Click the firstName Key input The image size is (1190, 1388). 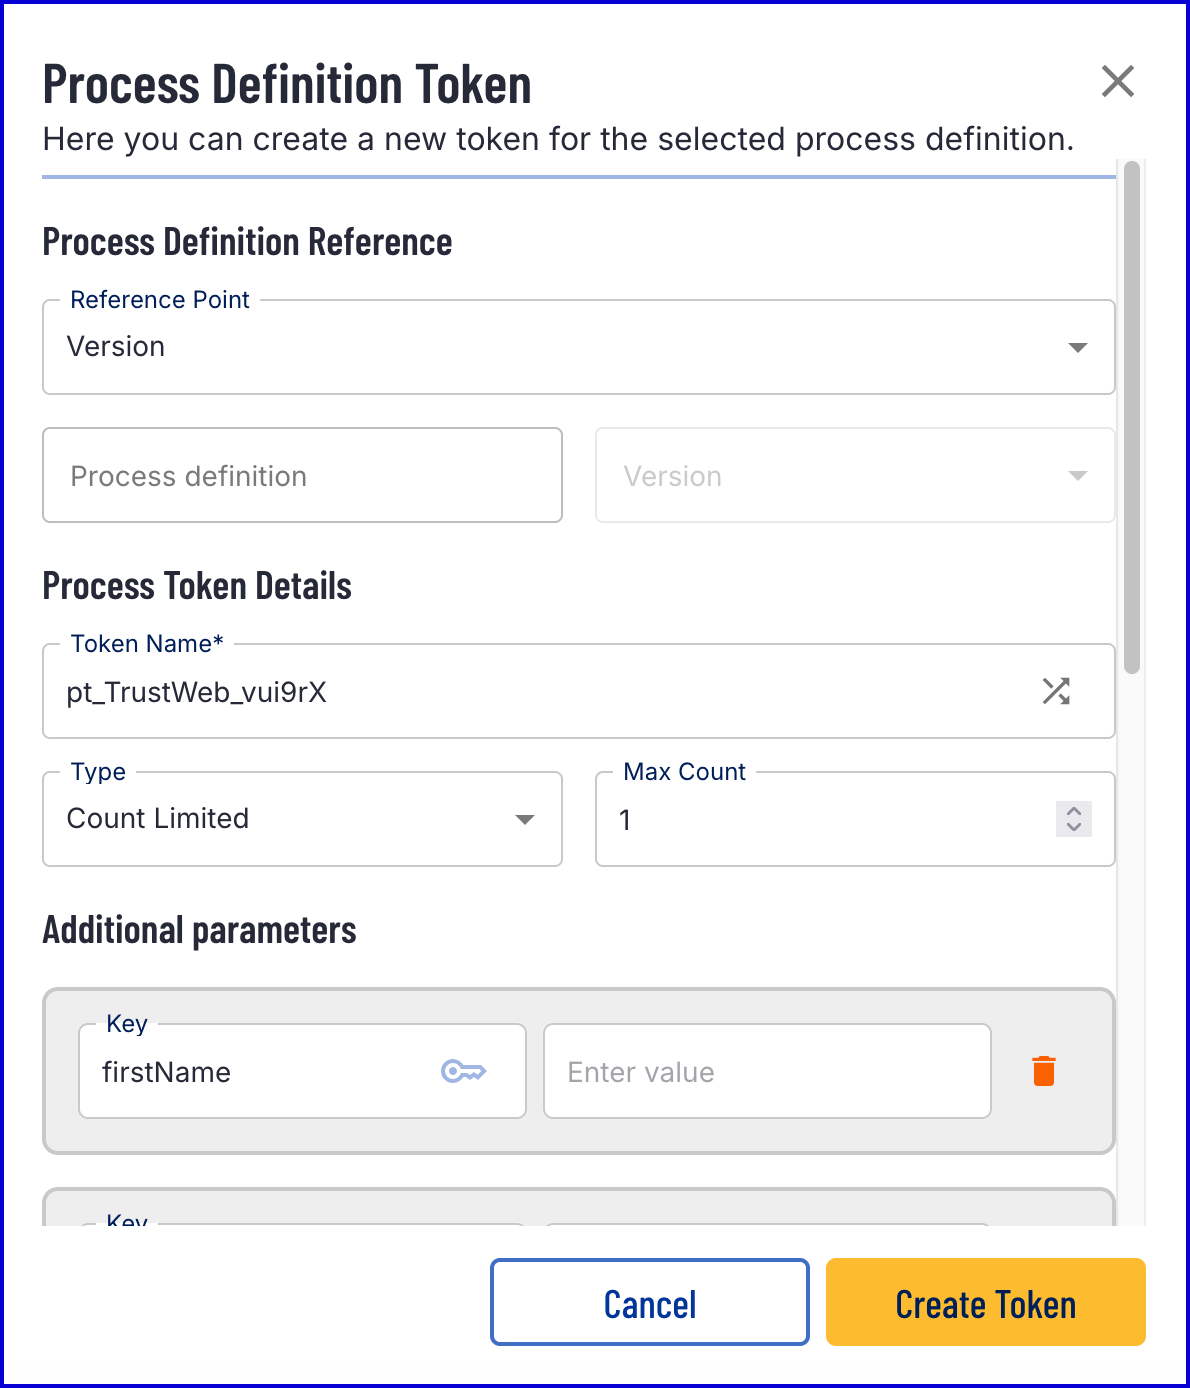coord(260,1072)
